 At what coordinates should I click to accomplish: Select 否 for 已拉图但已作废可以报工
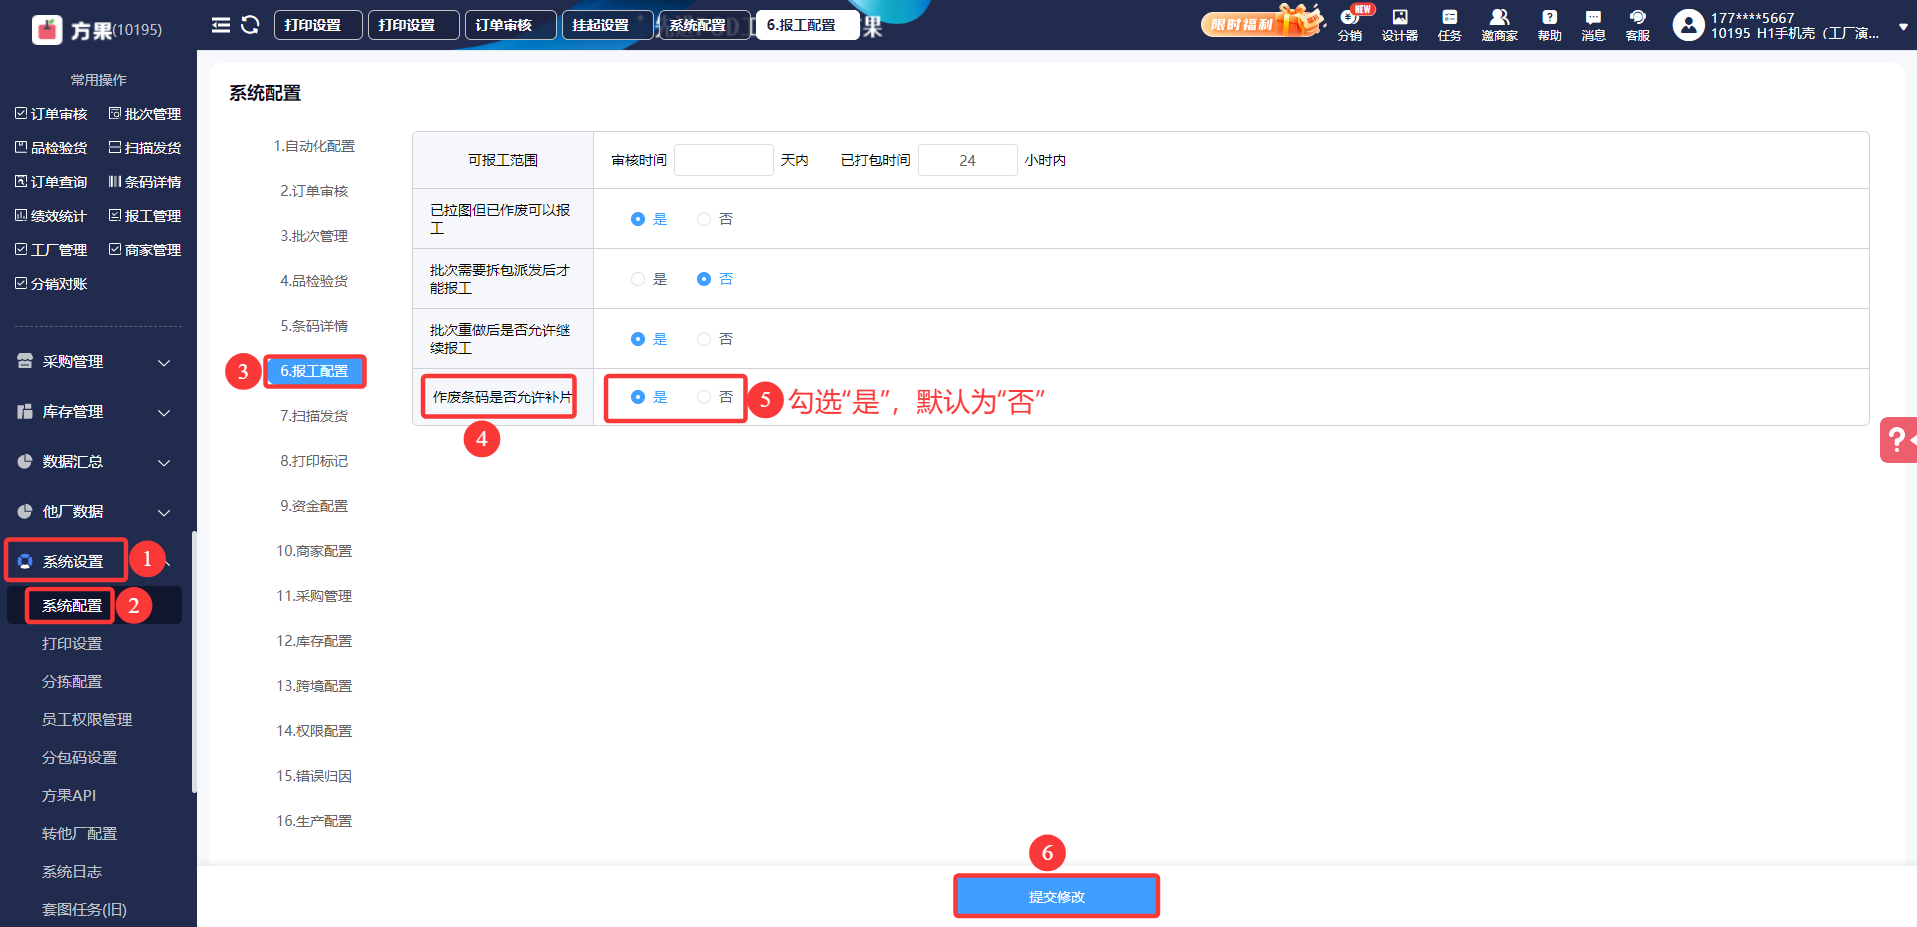pyautogui.click(x=704, y=219)
